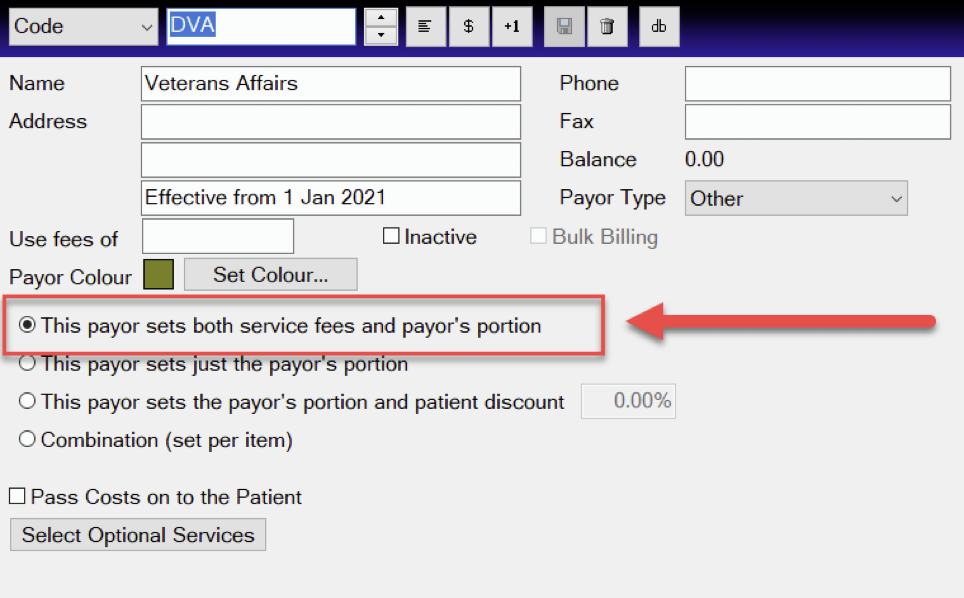Click the save disk icon
Screen dimensions: 964x598
coord(564,26)
